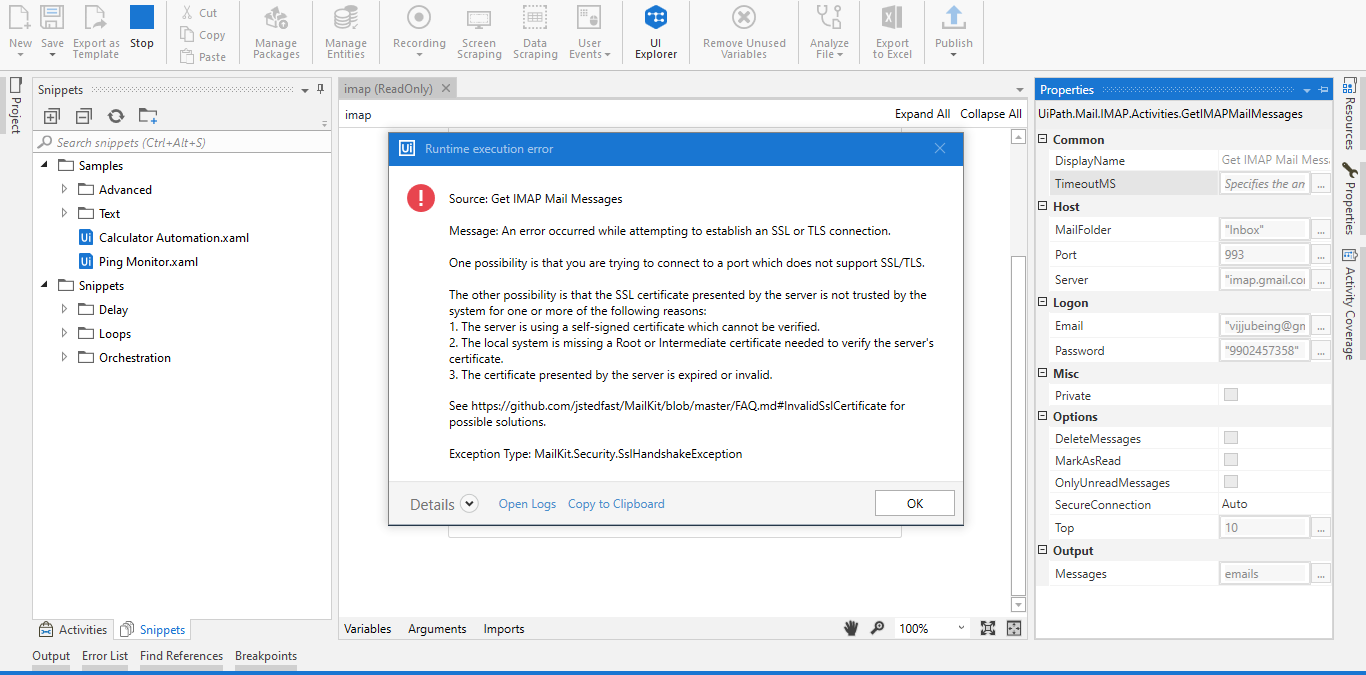Click OK in error dialog
This screenshot has width=1366, height=675.
point(914,503)
